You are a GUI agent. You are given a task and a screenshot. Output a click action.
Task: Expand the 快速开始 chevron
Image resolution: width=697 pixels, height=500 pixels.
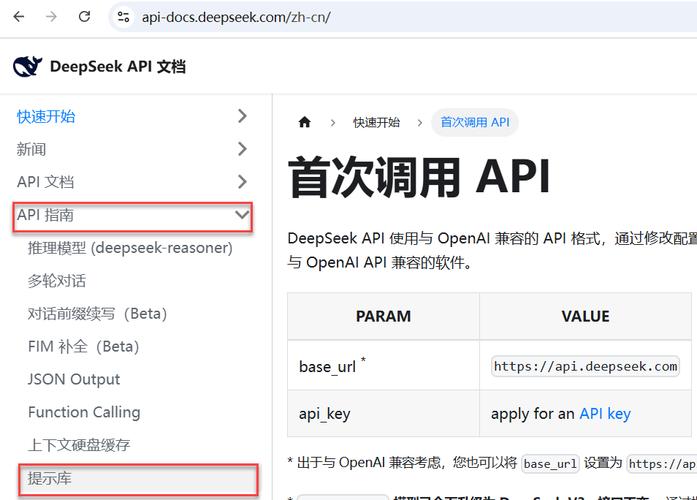pos(242,116)
